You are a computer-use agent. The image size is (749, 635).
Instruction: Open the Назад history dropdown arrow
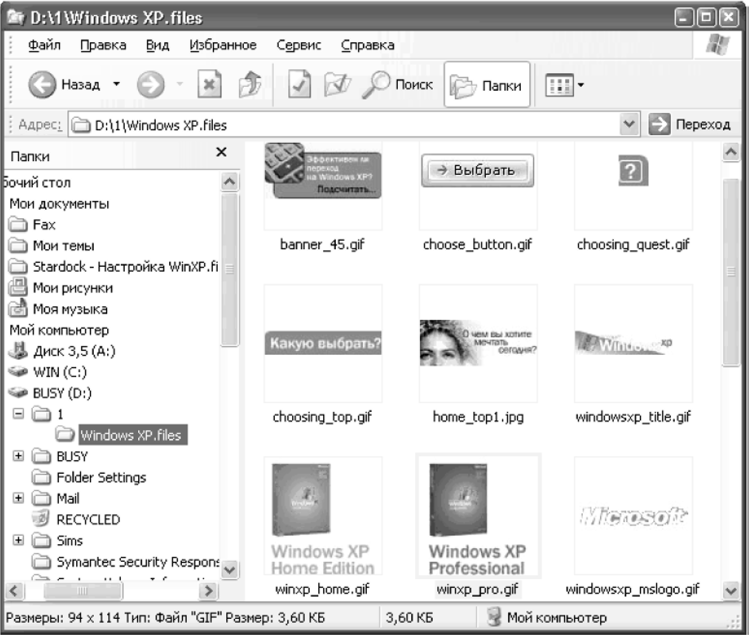click(116, 85)
